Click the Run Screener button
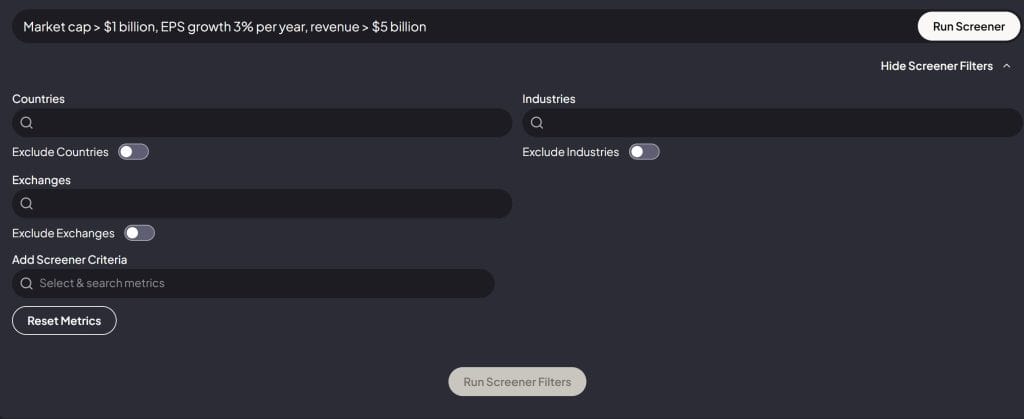 click(x=968, y=27)
